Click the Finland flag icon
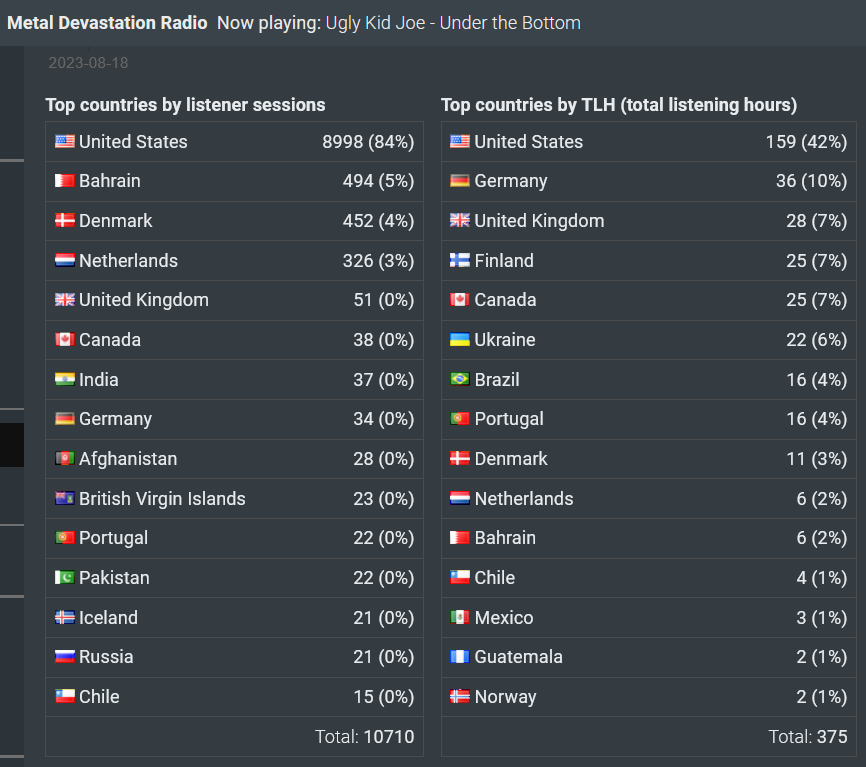Viewport: 866px width, 767px height. (x=460, y=260)
